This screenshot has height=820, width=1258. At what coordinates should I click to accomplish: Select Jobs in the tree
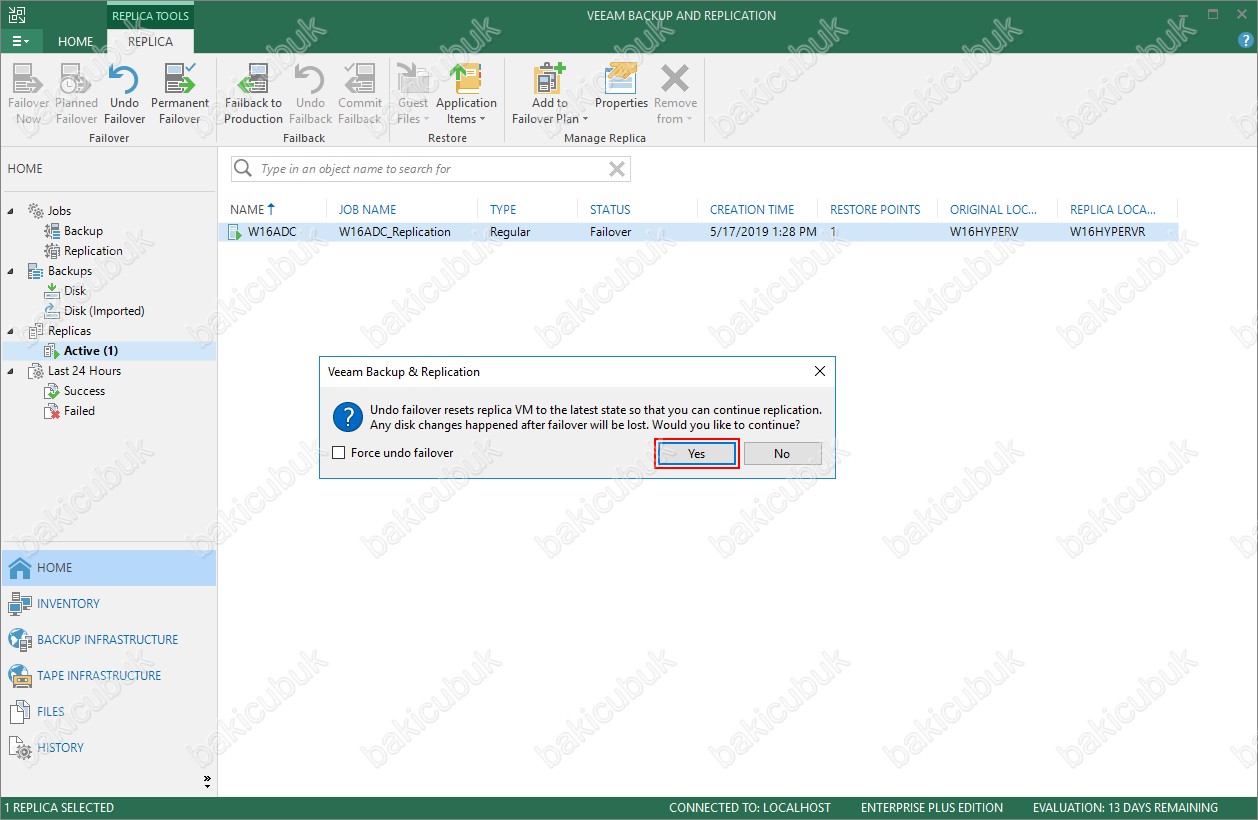[59, 211]
